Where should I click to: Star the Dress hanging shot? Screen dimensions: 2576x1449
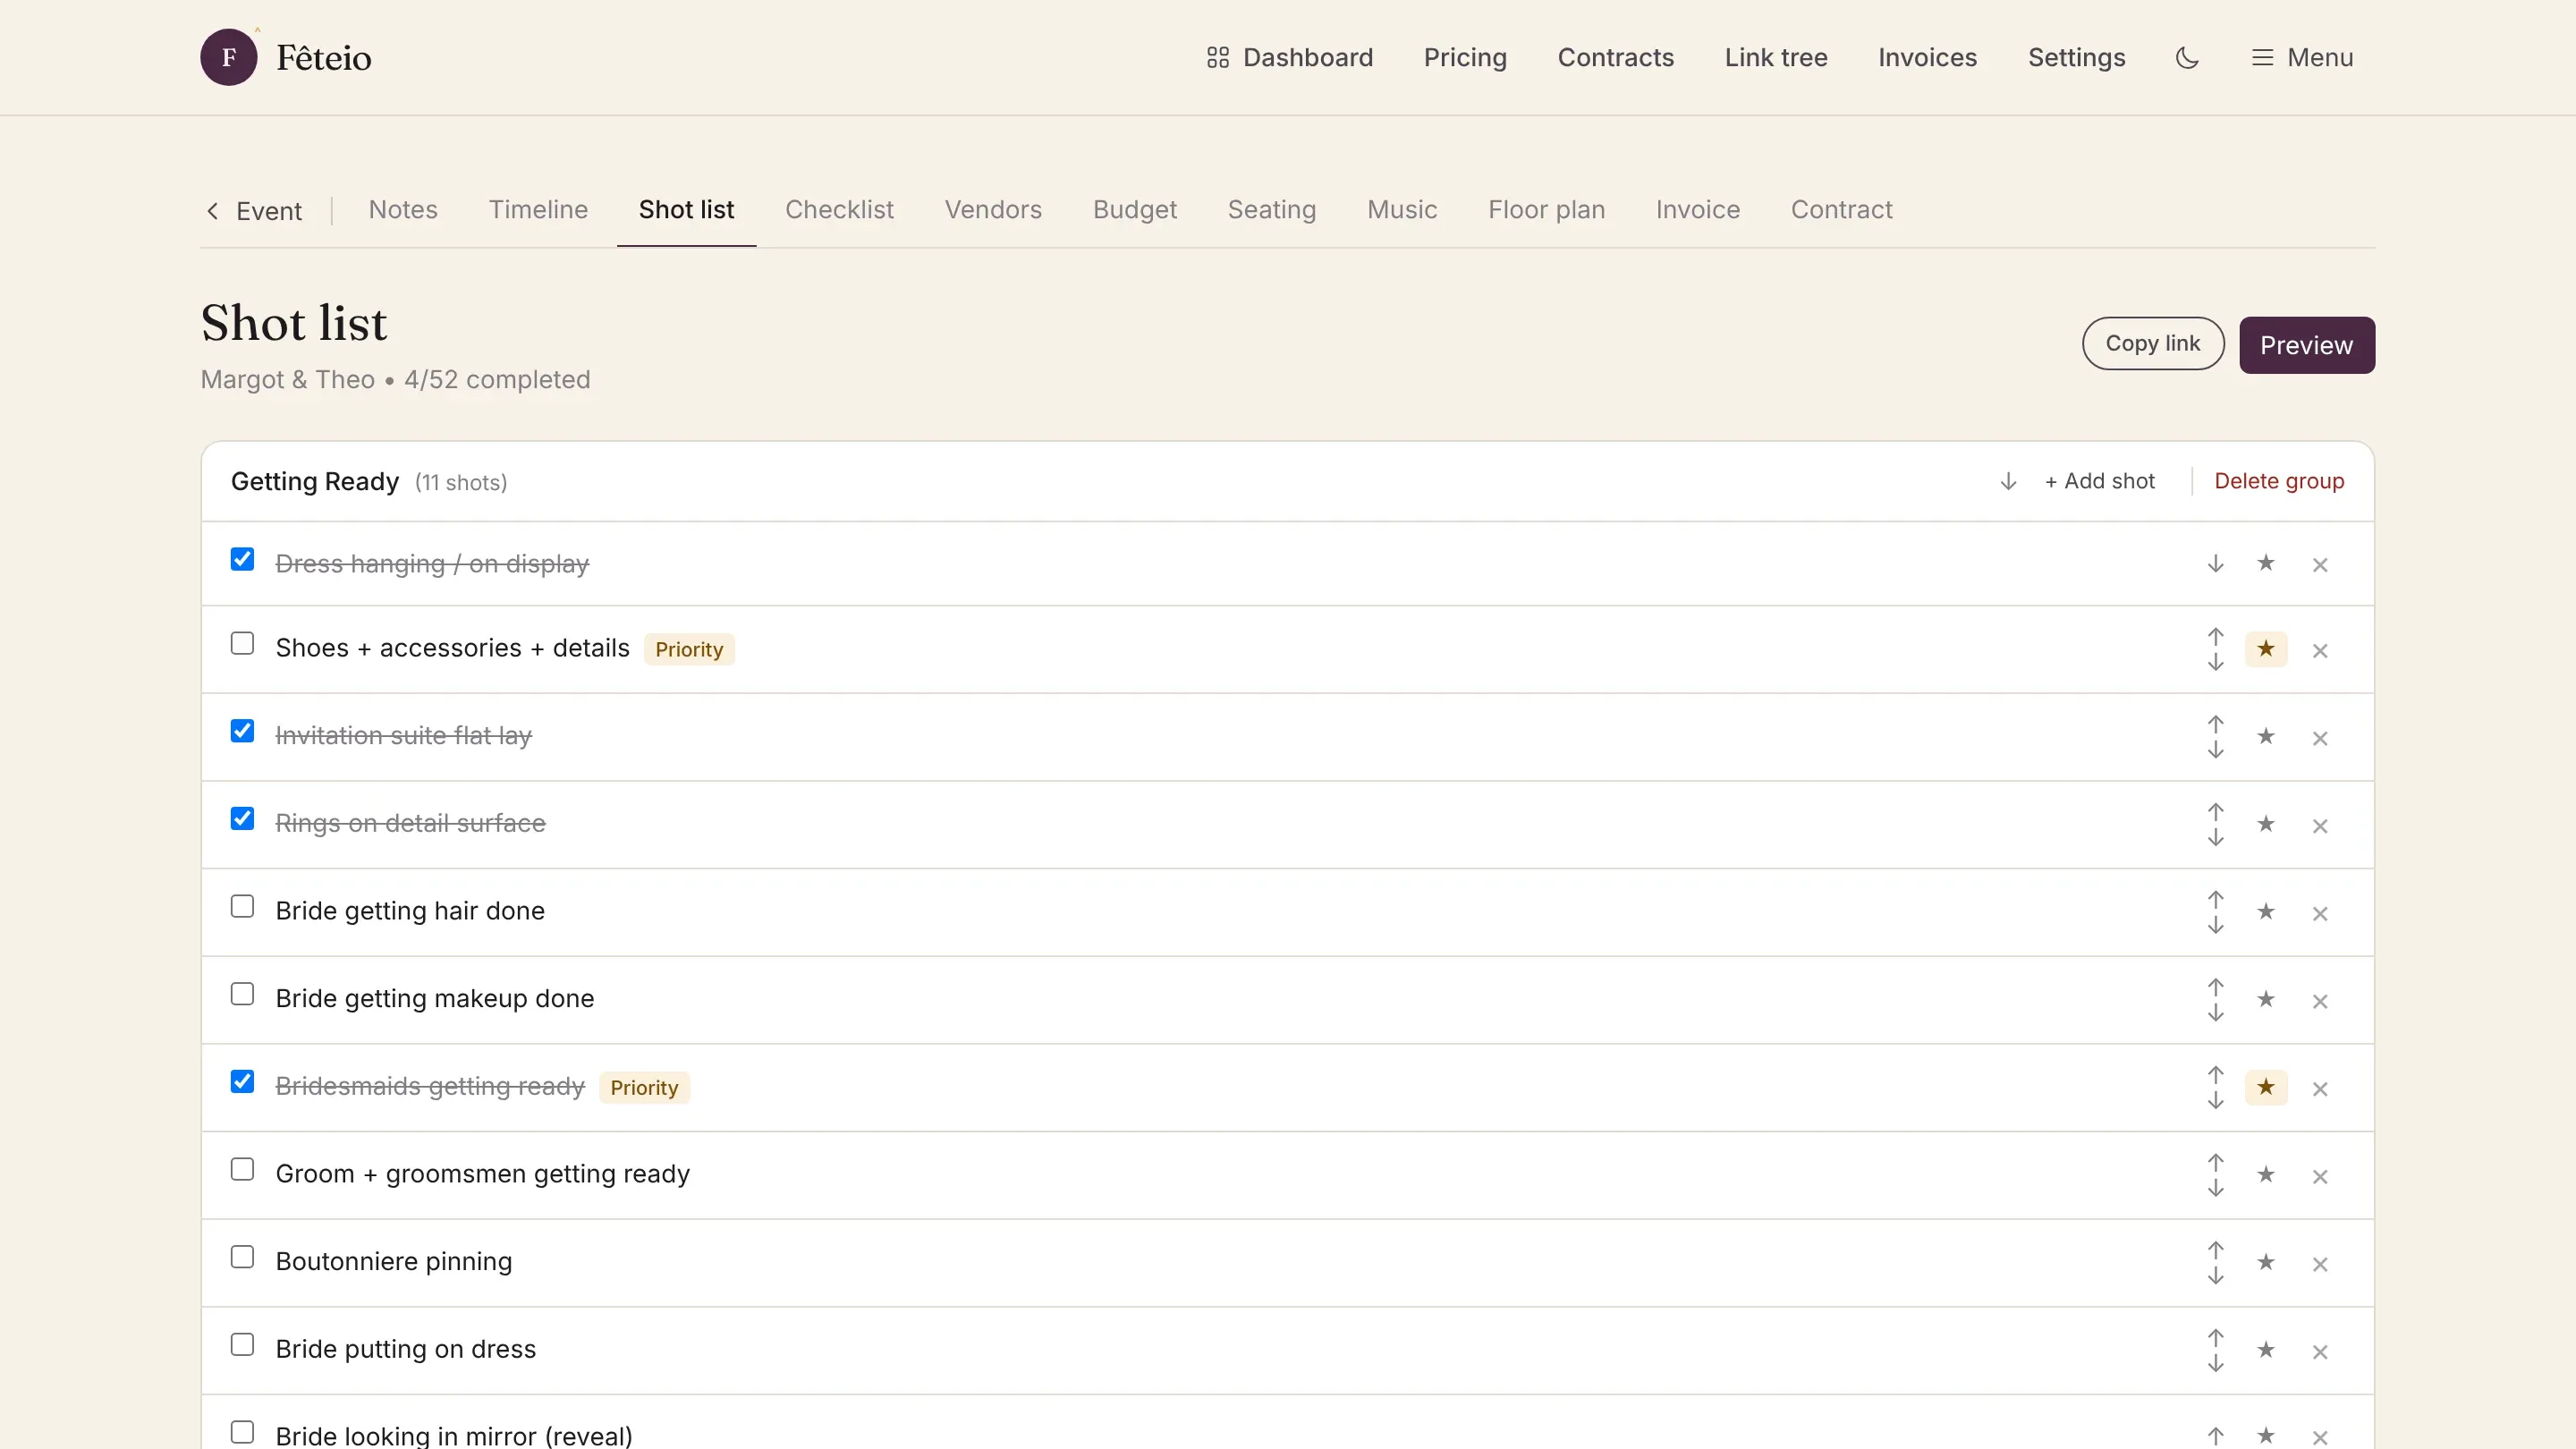pos(2266,564)
